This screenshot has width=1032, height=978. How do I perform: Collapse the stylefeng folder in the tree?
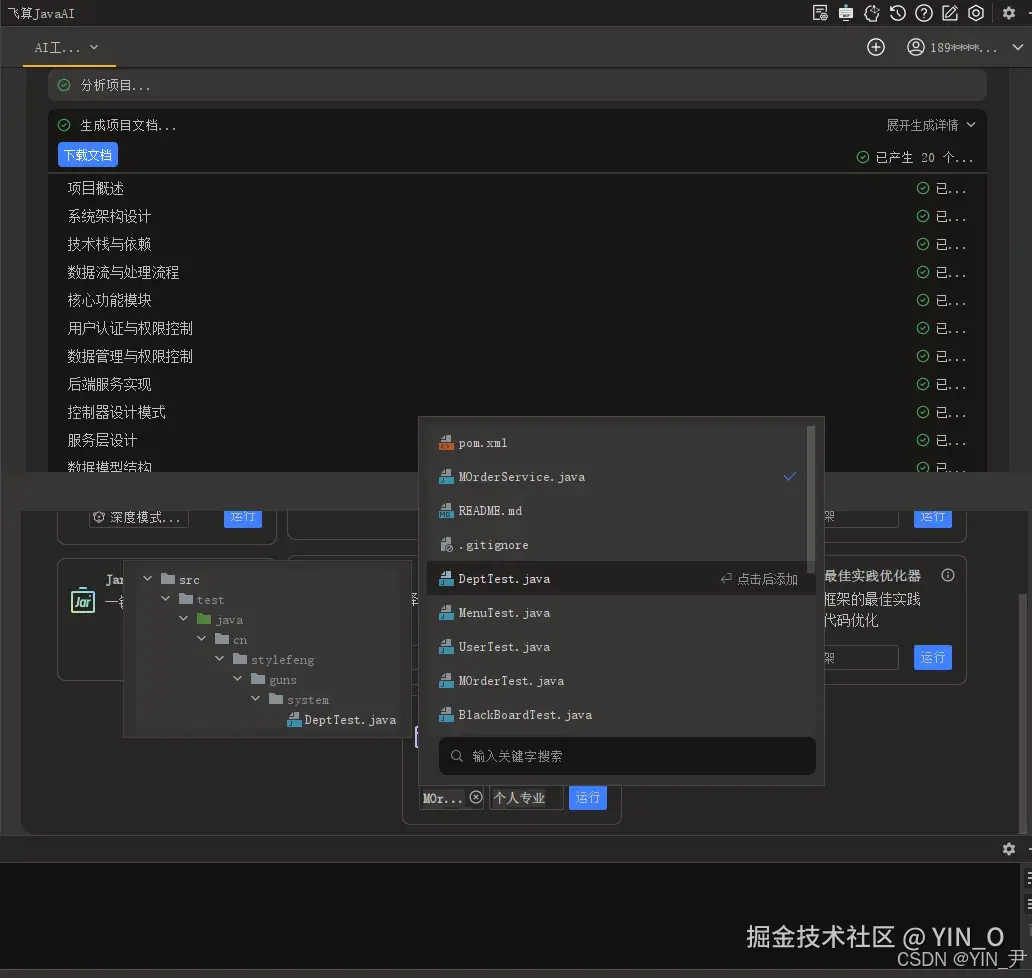[219, 658]
